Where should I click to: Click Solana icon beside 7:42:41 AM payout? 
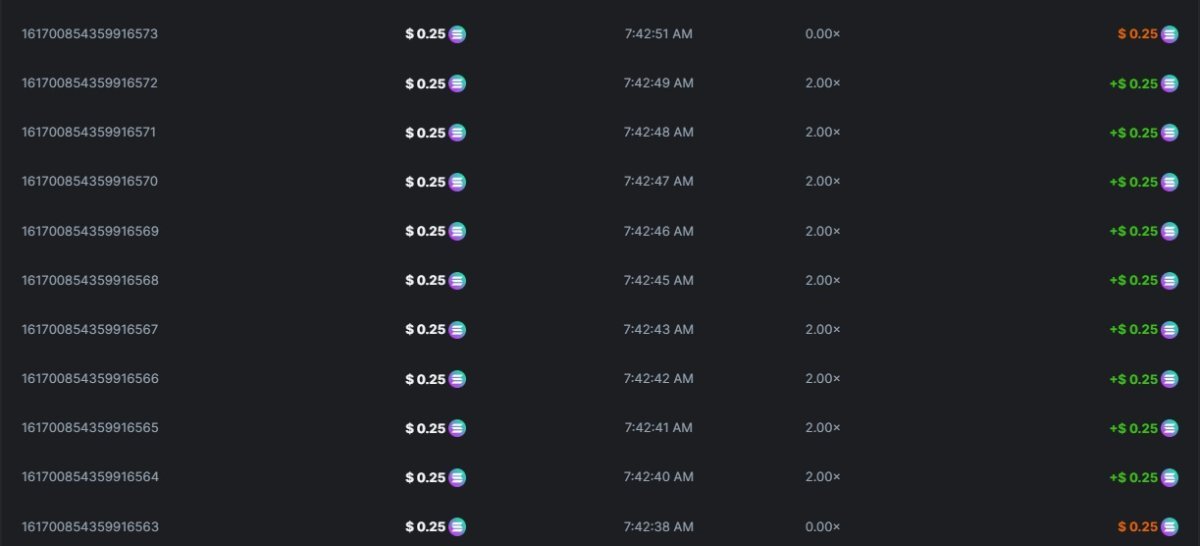(1169, 428)
